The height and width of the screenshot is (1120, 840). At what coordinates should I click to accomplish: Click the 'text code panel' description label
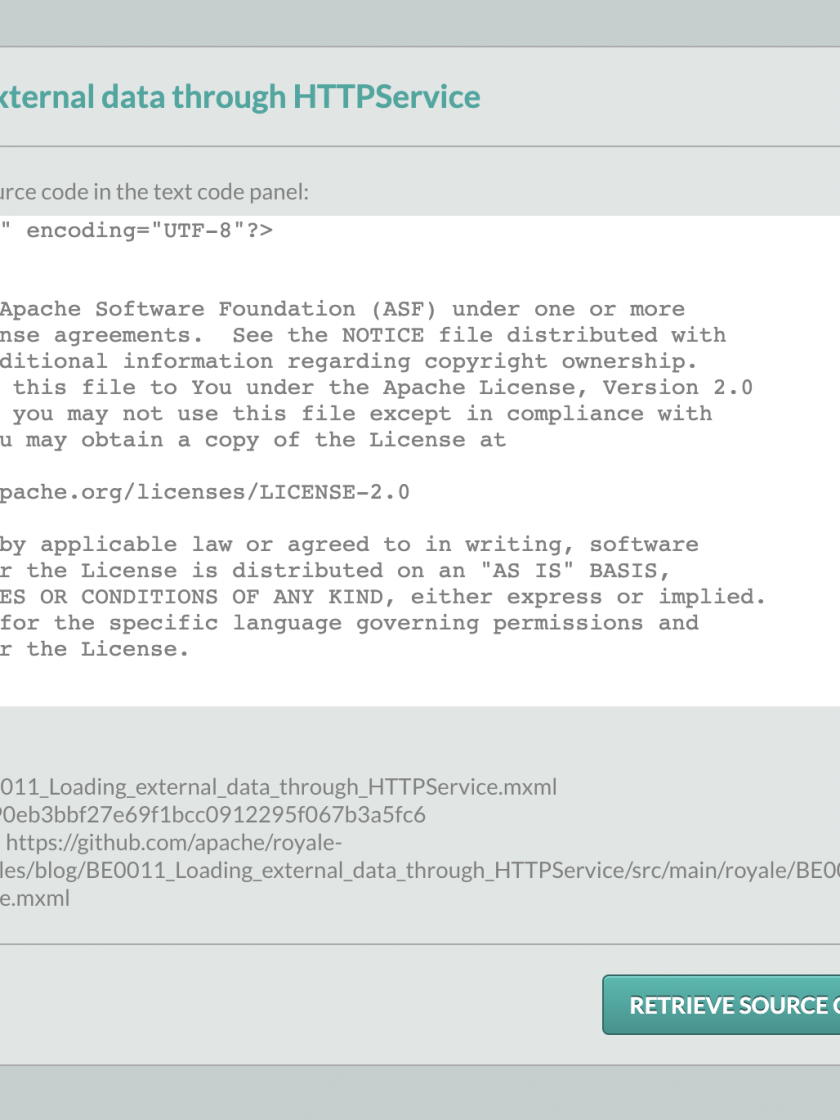pos(155,191)
